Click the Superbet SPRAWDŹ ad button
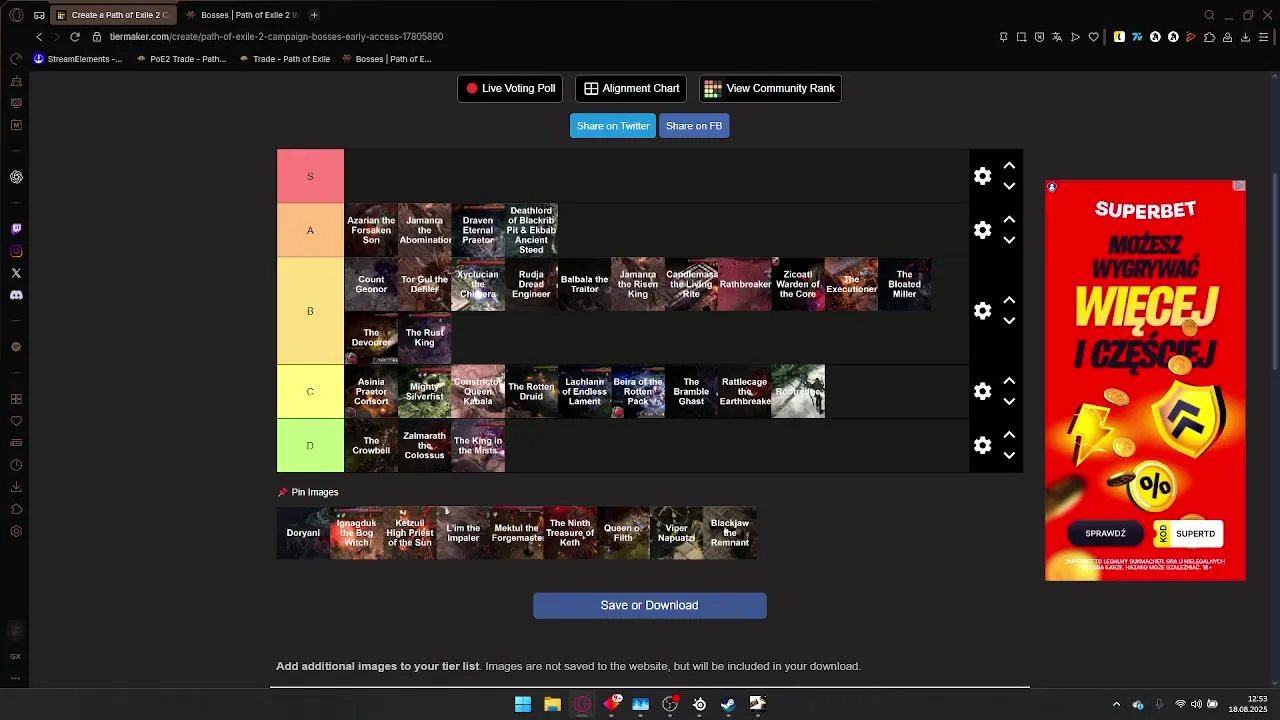Image resolution: width=1280 pixels, height=720 pixels. pos(1106,534)
